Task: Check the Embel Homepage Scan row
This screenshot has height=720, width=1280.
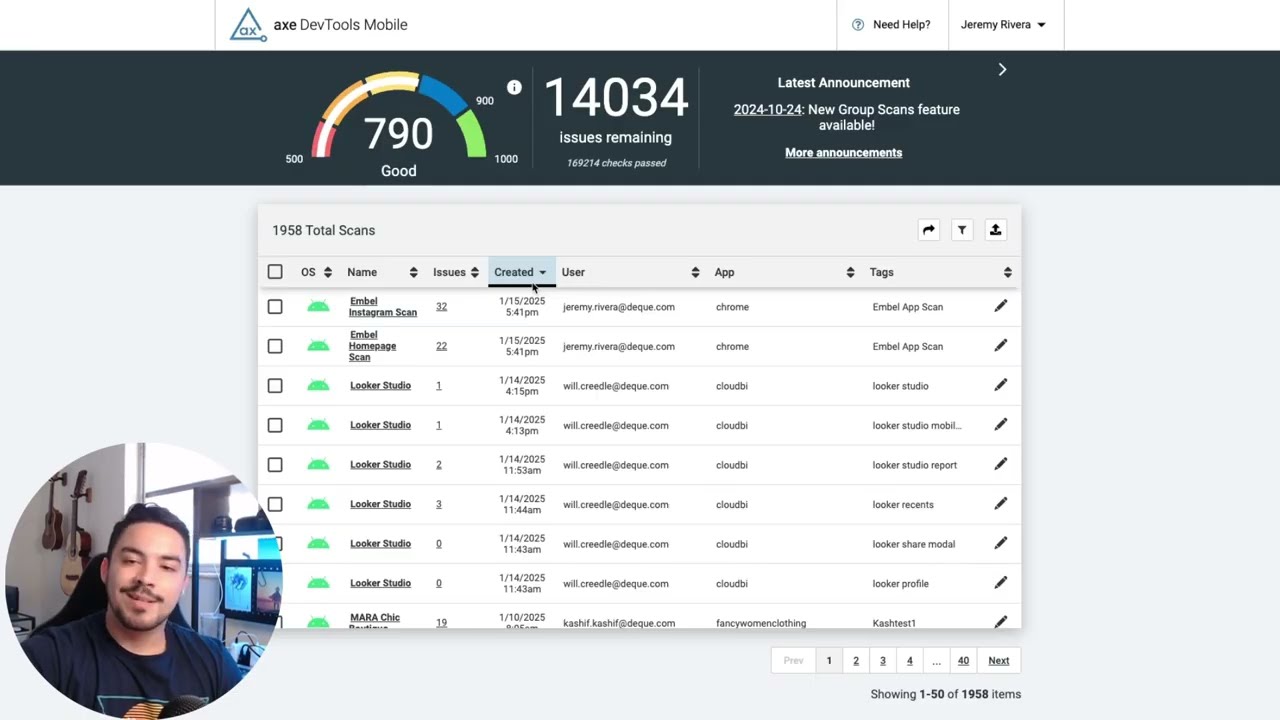Action: click(x=275, y=346)
